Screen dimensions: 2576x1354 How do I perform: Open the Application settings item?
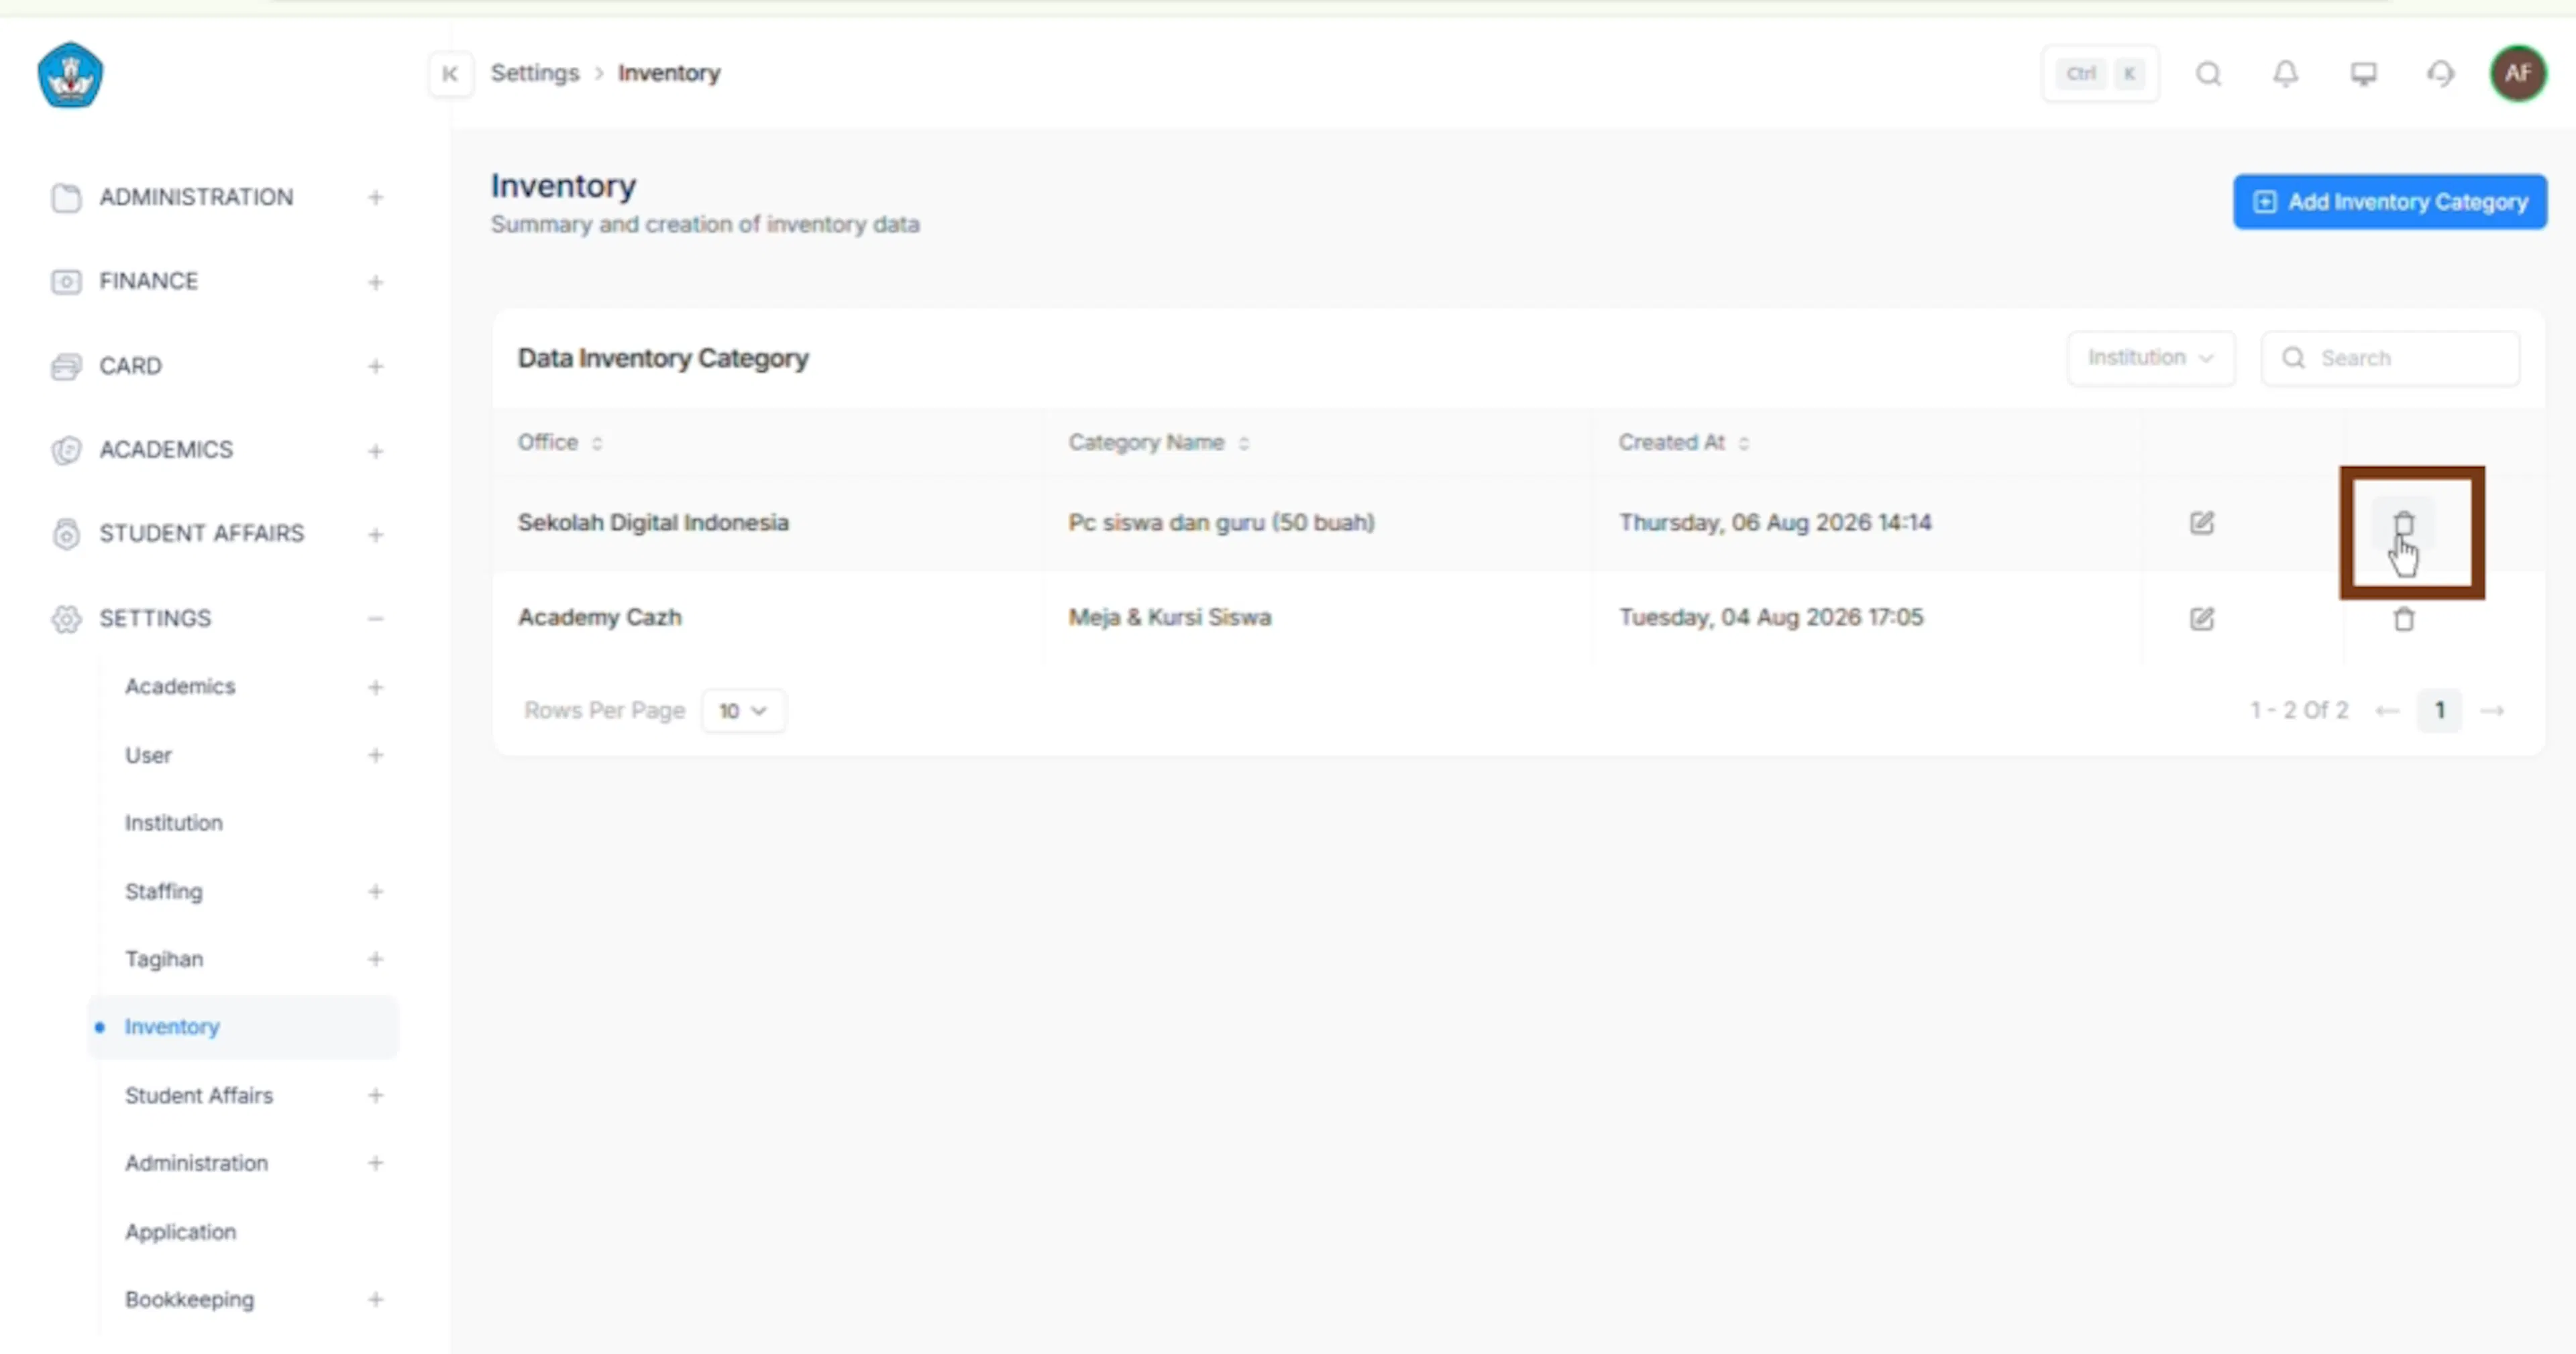coord(180,1232)
